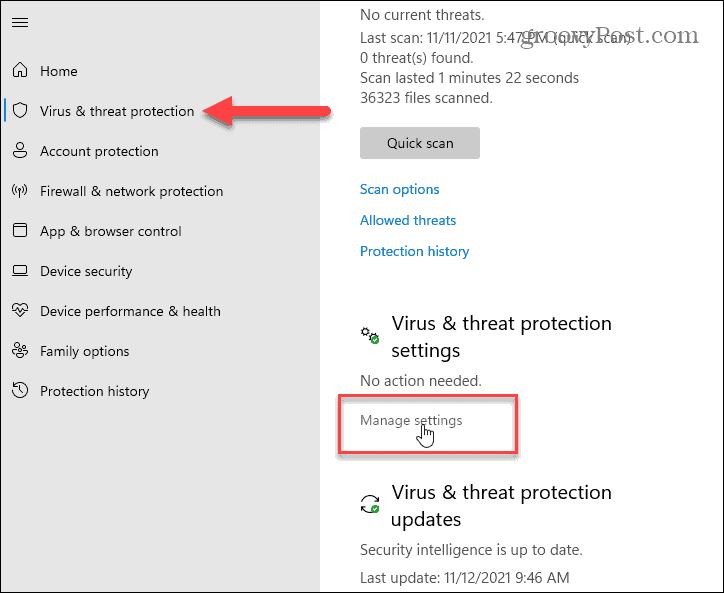Click the gears icon beside protection settings heading
Image resolution: width=724 pixels, height=593 pixels.
click(370, 335)
